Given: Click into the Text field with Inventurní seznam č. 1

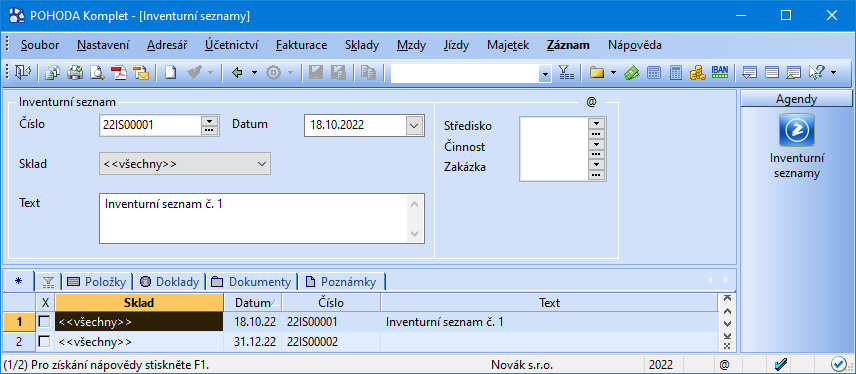Looking at the screenshot, I should (261, 218).
